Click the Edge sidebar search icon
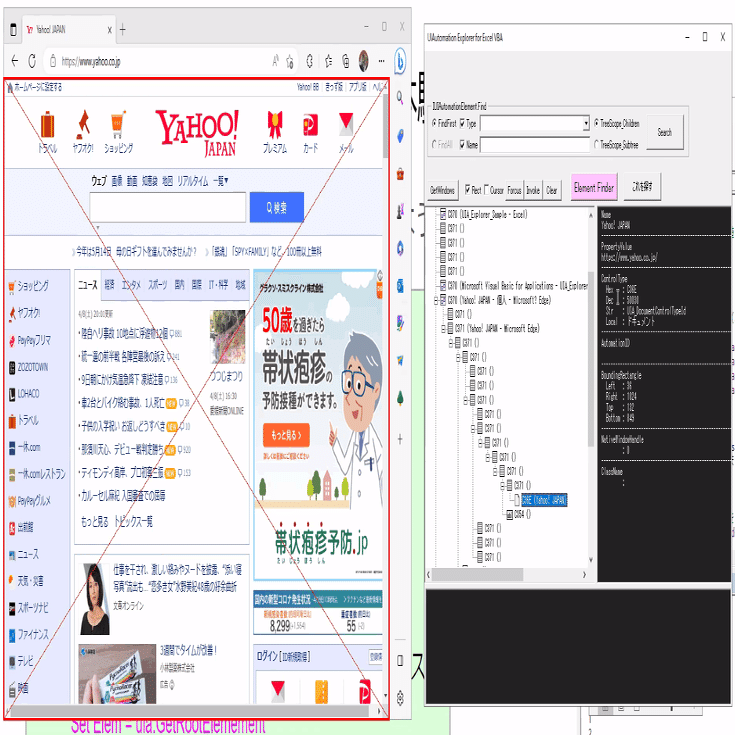Screen dimensions: 735x735 [x=400, y=98]
